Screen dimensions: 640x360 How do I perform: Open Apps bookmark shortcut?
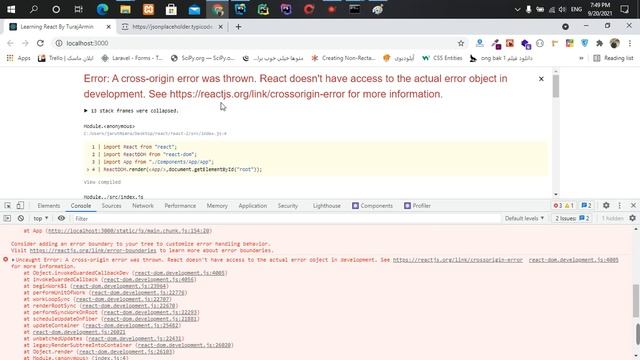click(x=19, y=58)
